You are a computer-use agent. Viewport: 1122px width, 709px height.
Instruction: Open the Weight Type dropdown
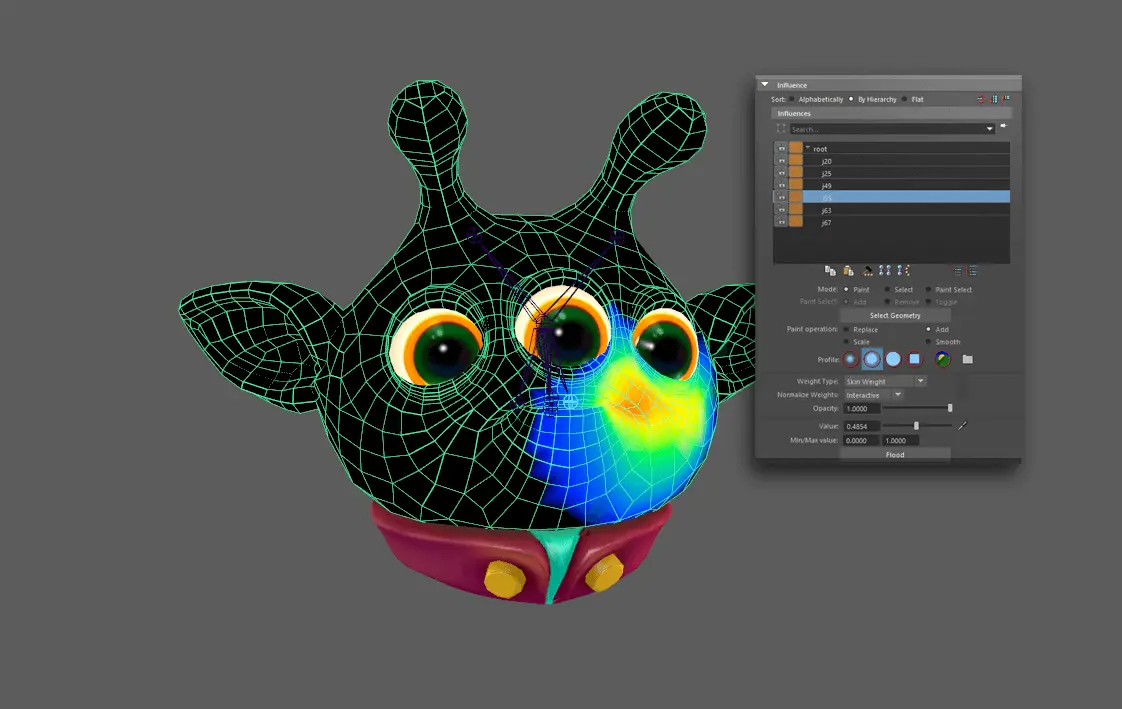click(885, 381)
